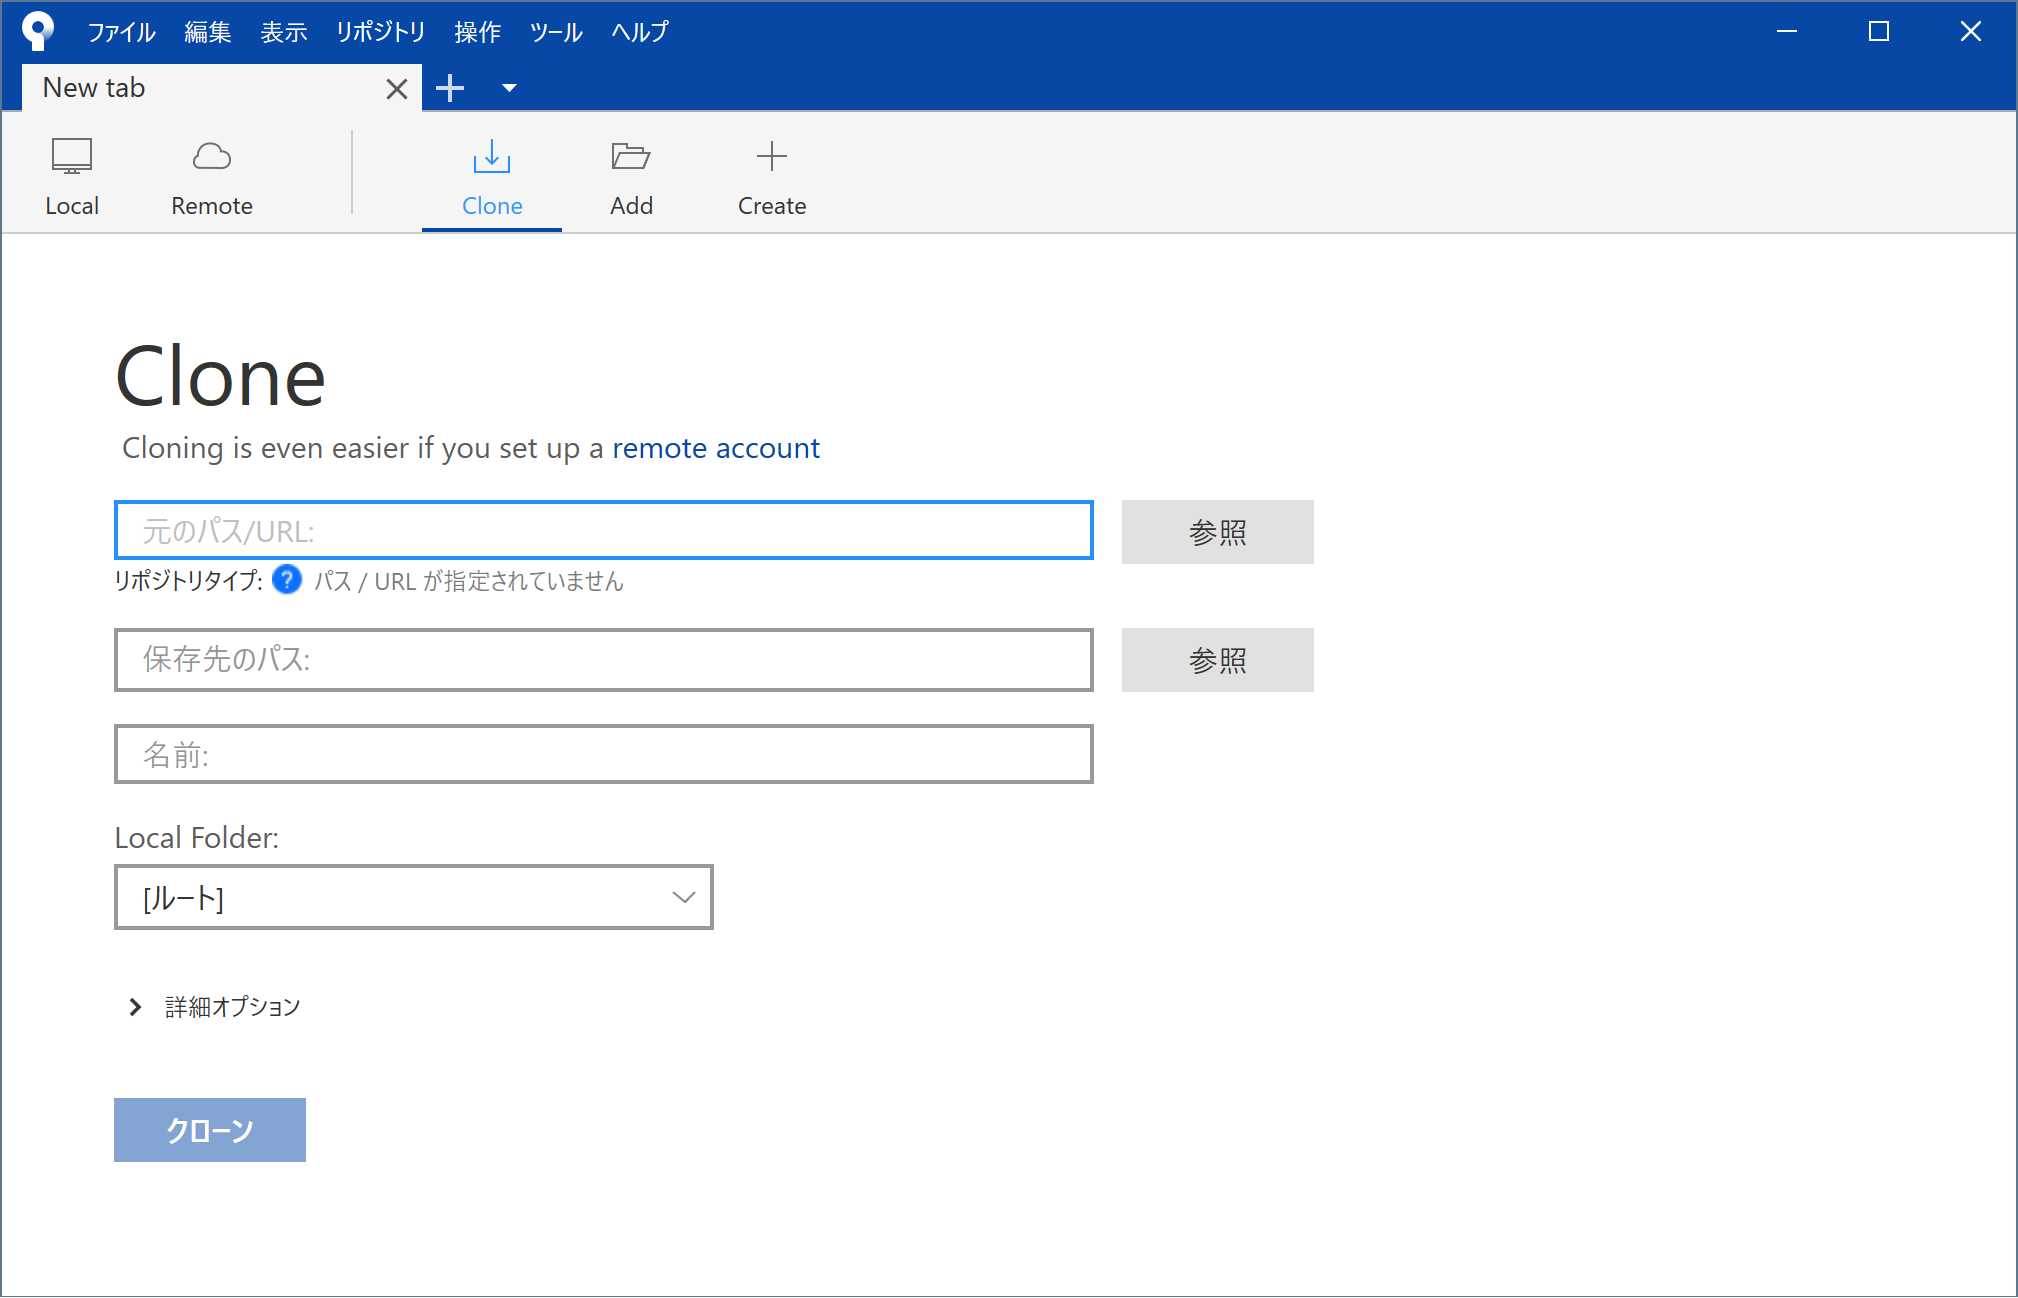Image resolution: width=2018 pixels, height=1298 pixels.
Task: Open the ファイル menu
Action: point(121,32)
